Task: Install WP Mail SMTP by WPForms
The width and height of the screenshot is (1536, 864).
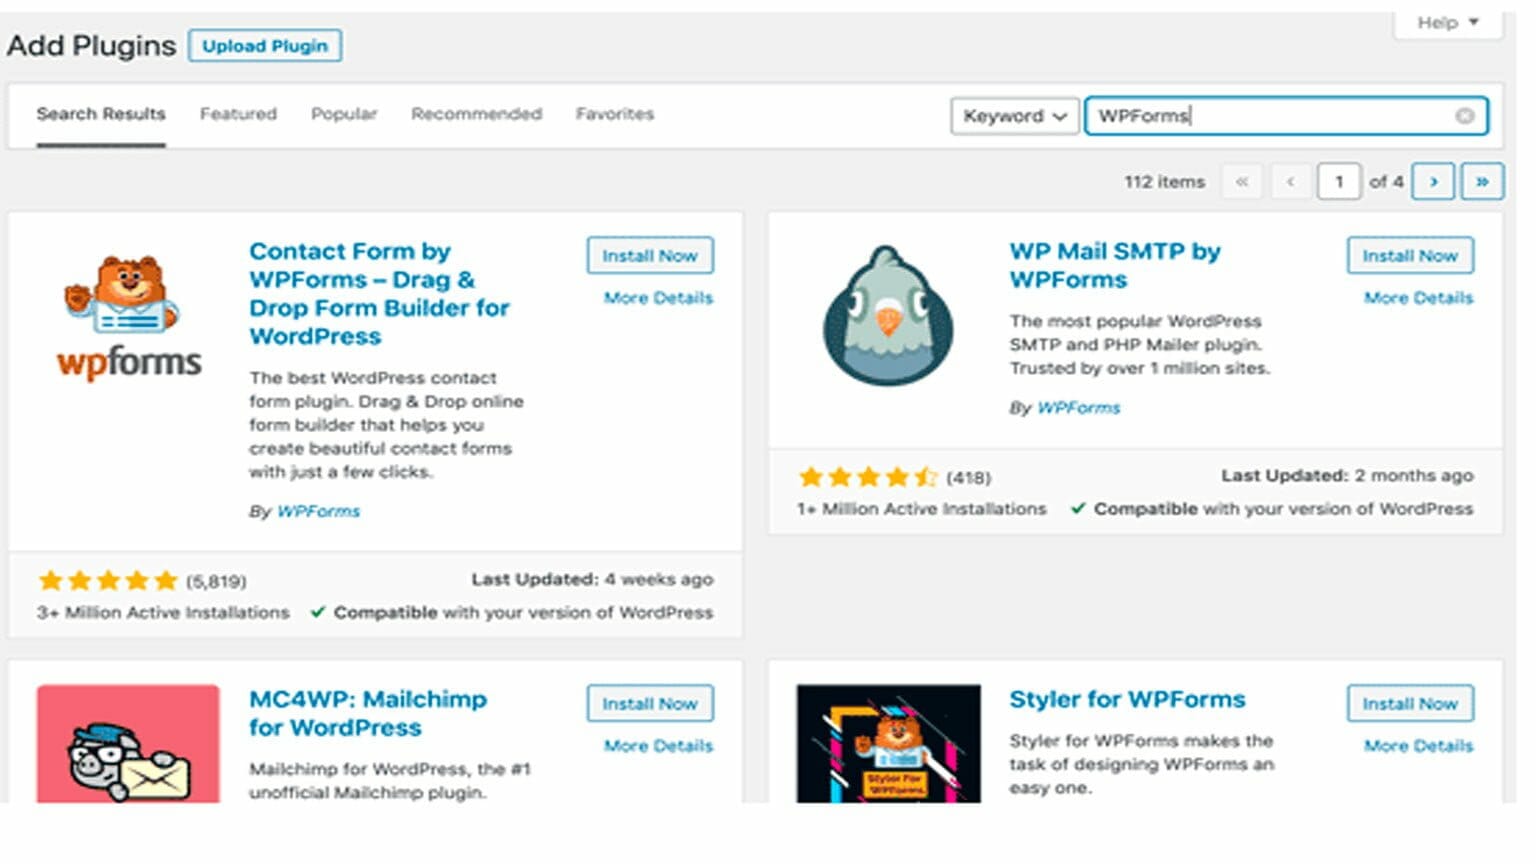Action: click(x=1410, y=256)
